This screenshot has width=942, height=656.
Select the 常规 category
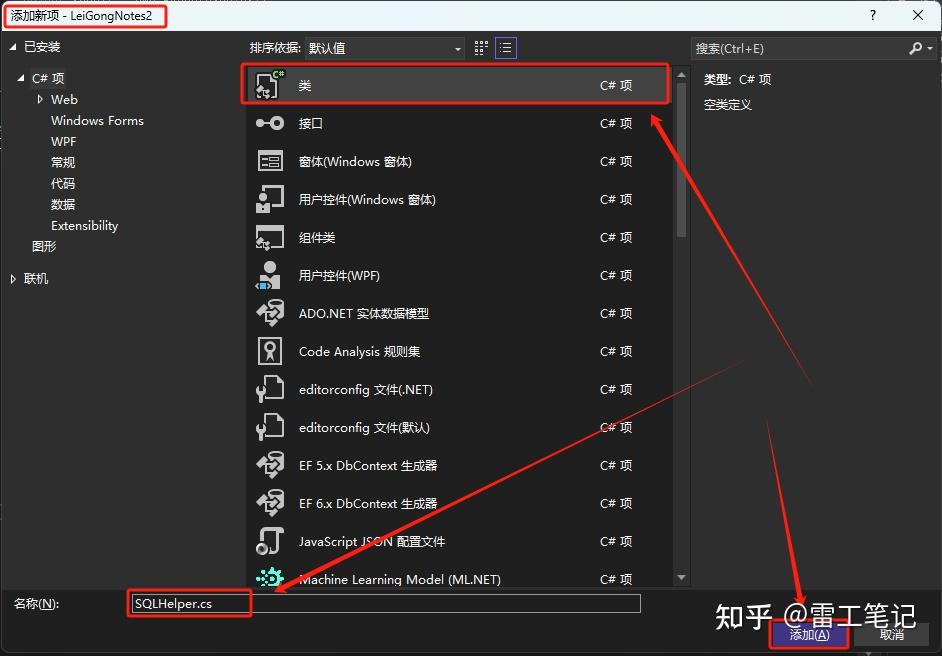pyautogui.click(x=63, y=162)
